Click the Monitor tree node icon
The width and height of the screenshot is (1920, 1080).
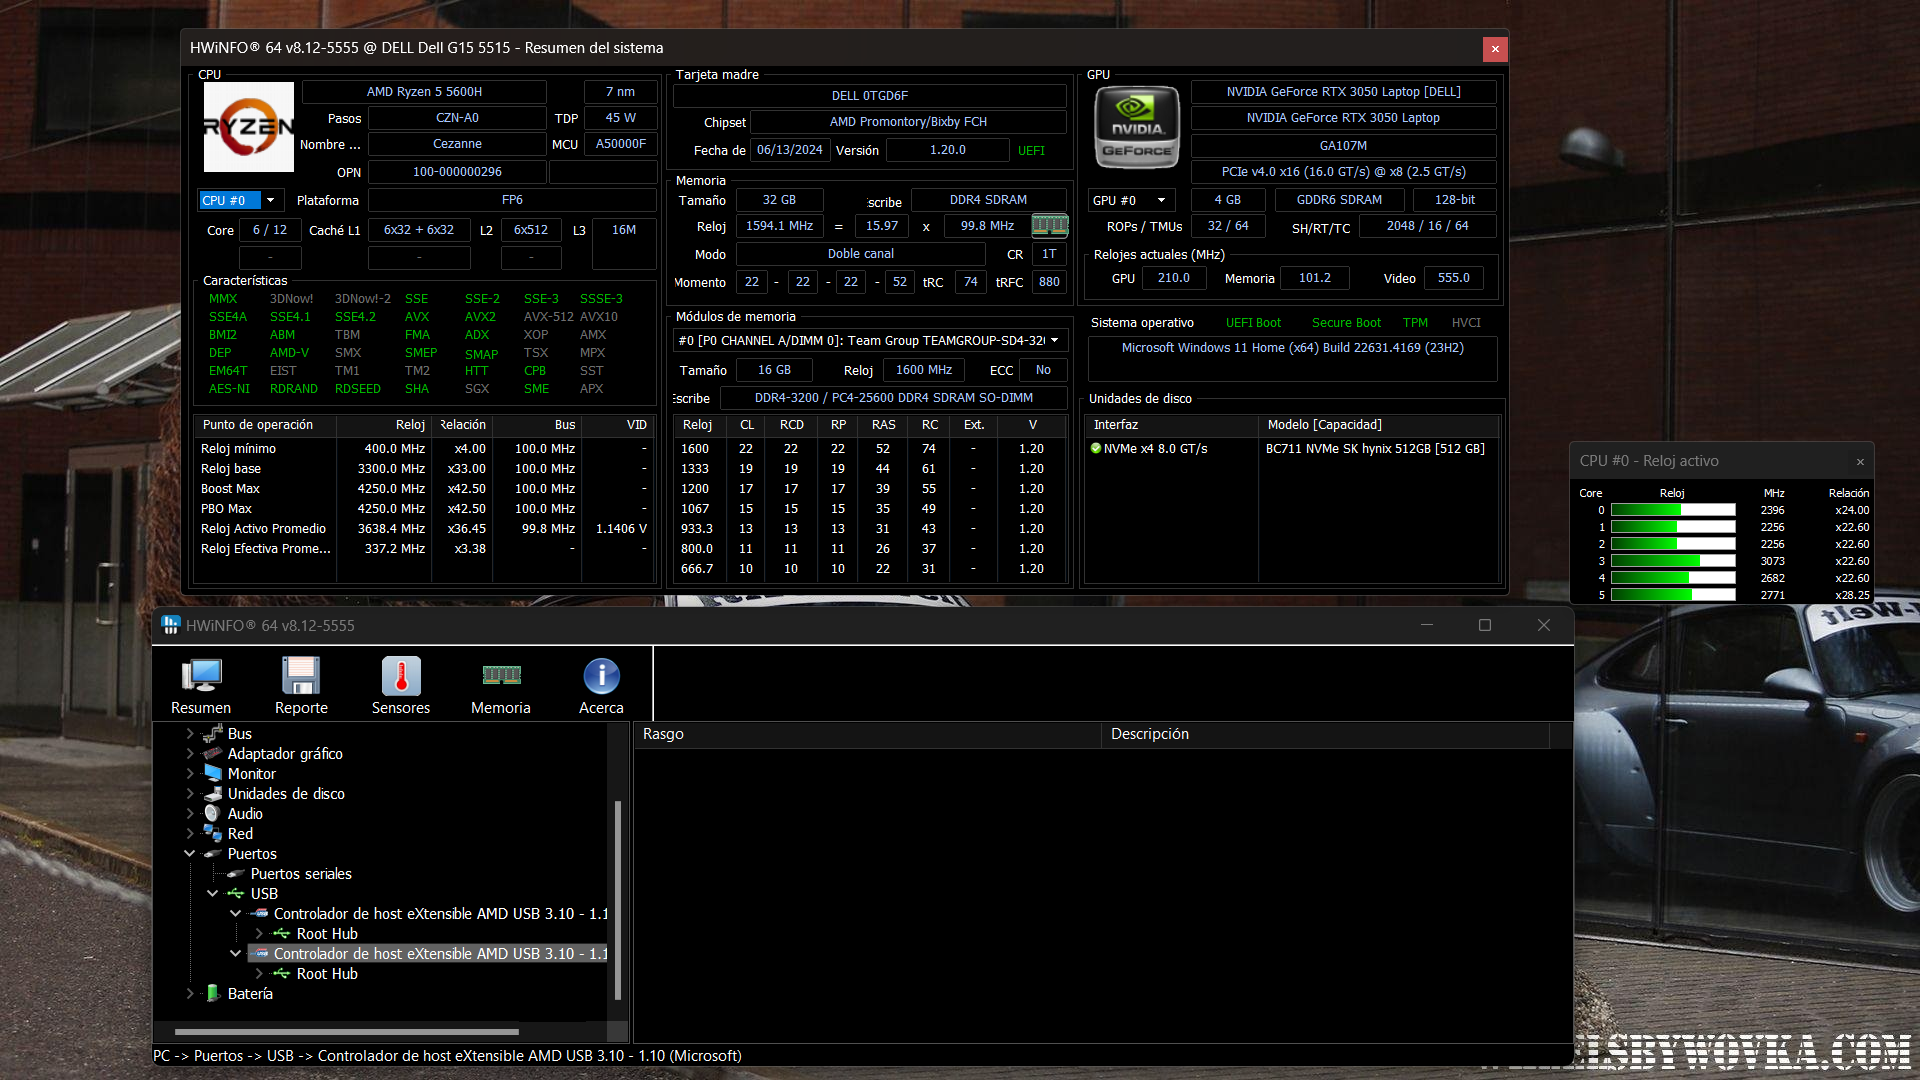(213, 774)
